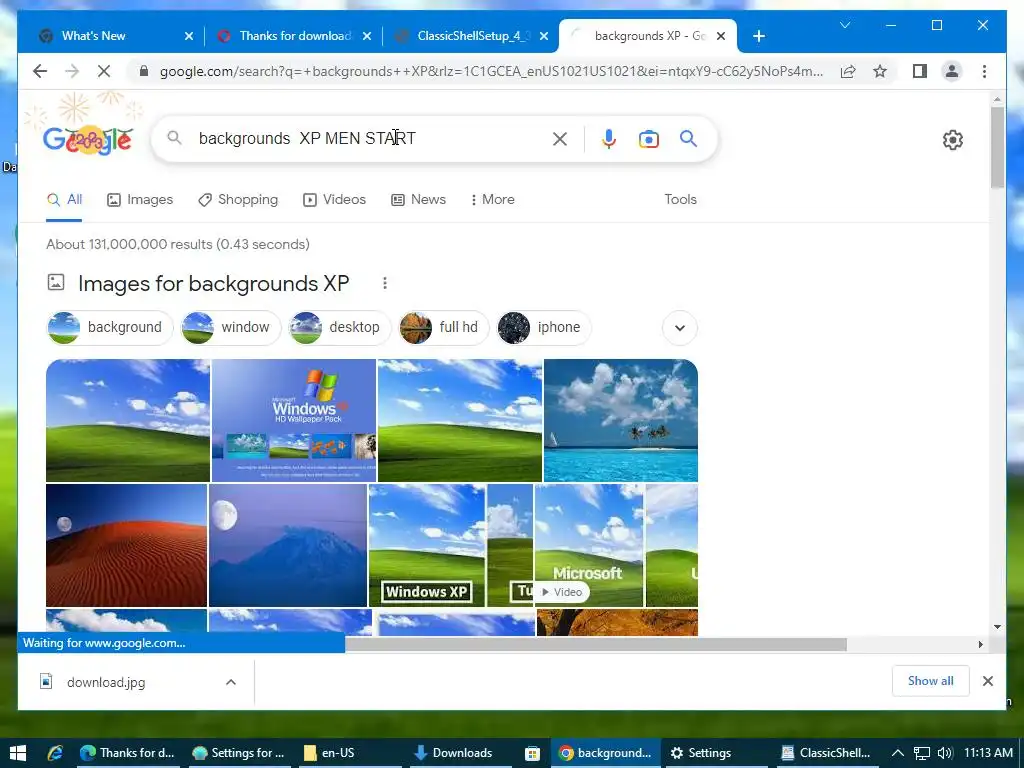Expand more image filter chips
The height and width of the screenshot is (768, 1024).
680,327
